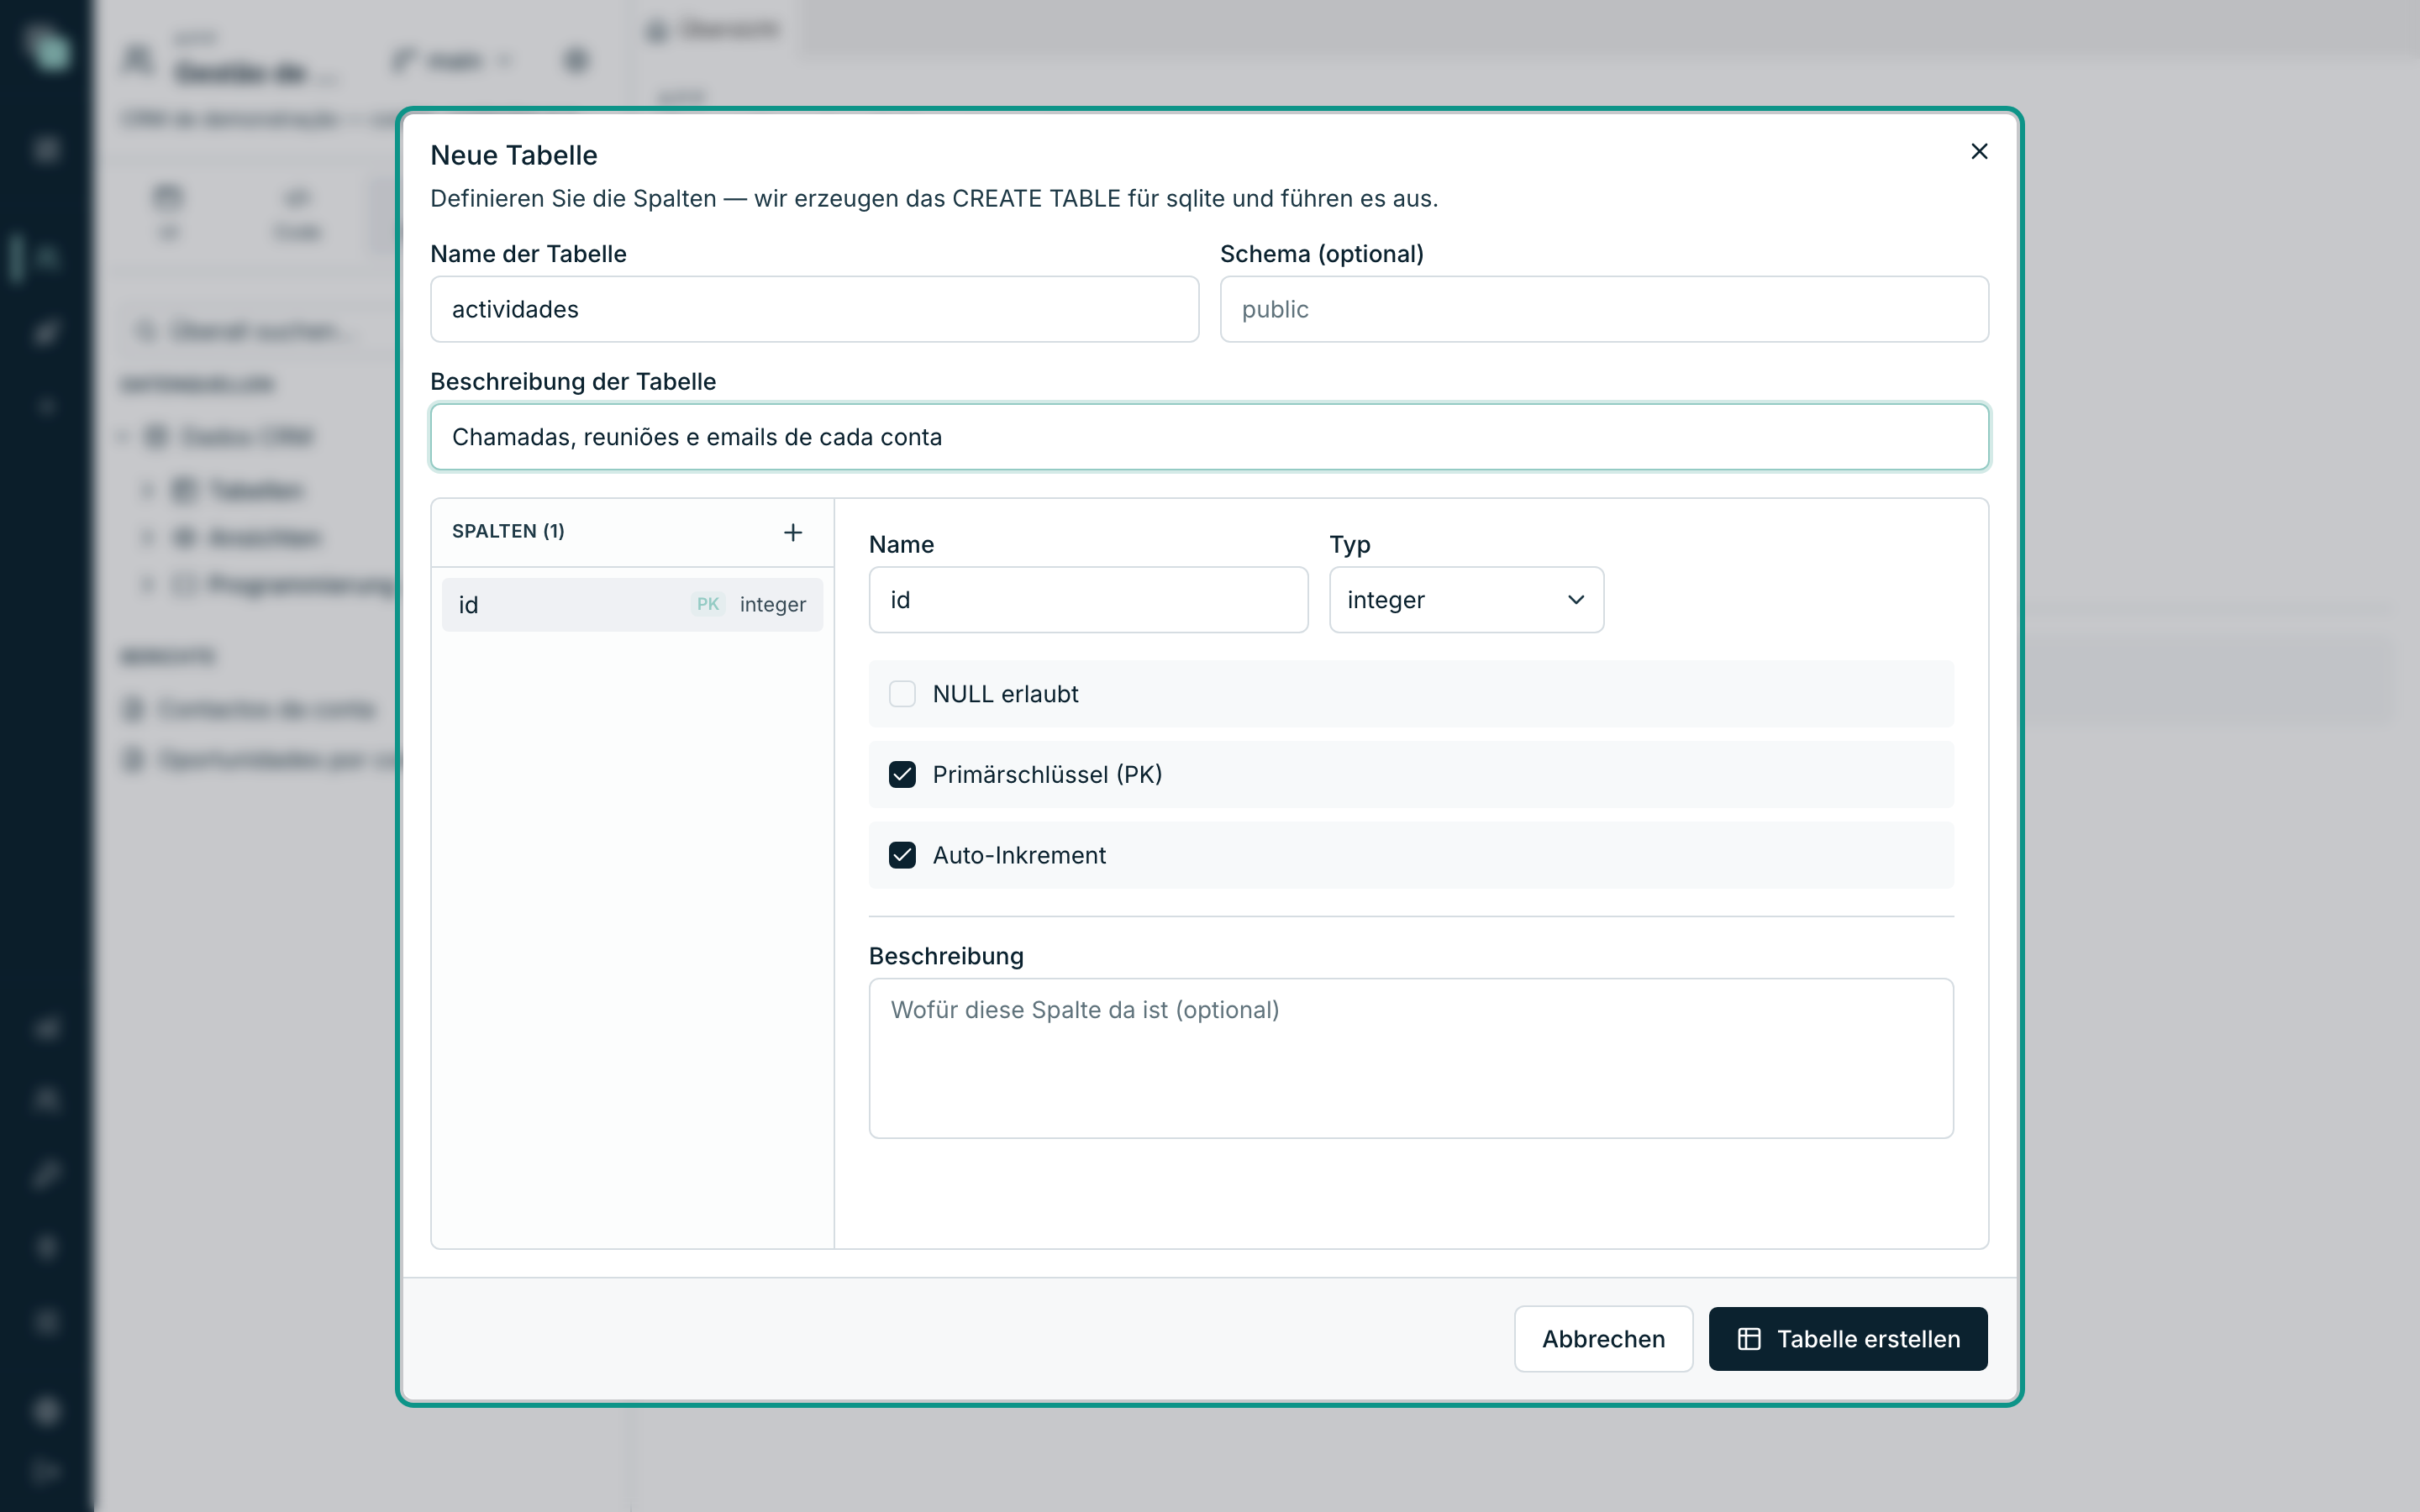Click the PK badge on id
The image size is (2420, 1512).
[708, 604]
